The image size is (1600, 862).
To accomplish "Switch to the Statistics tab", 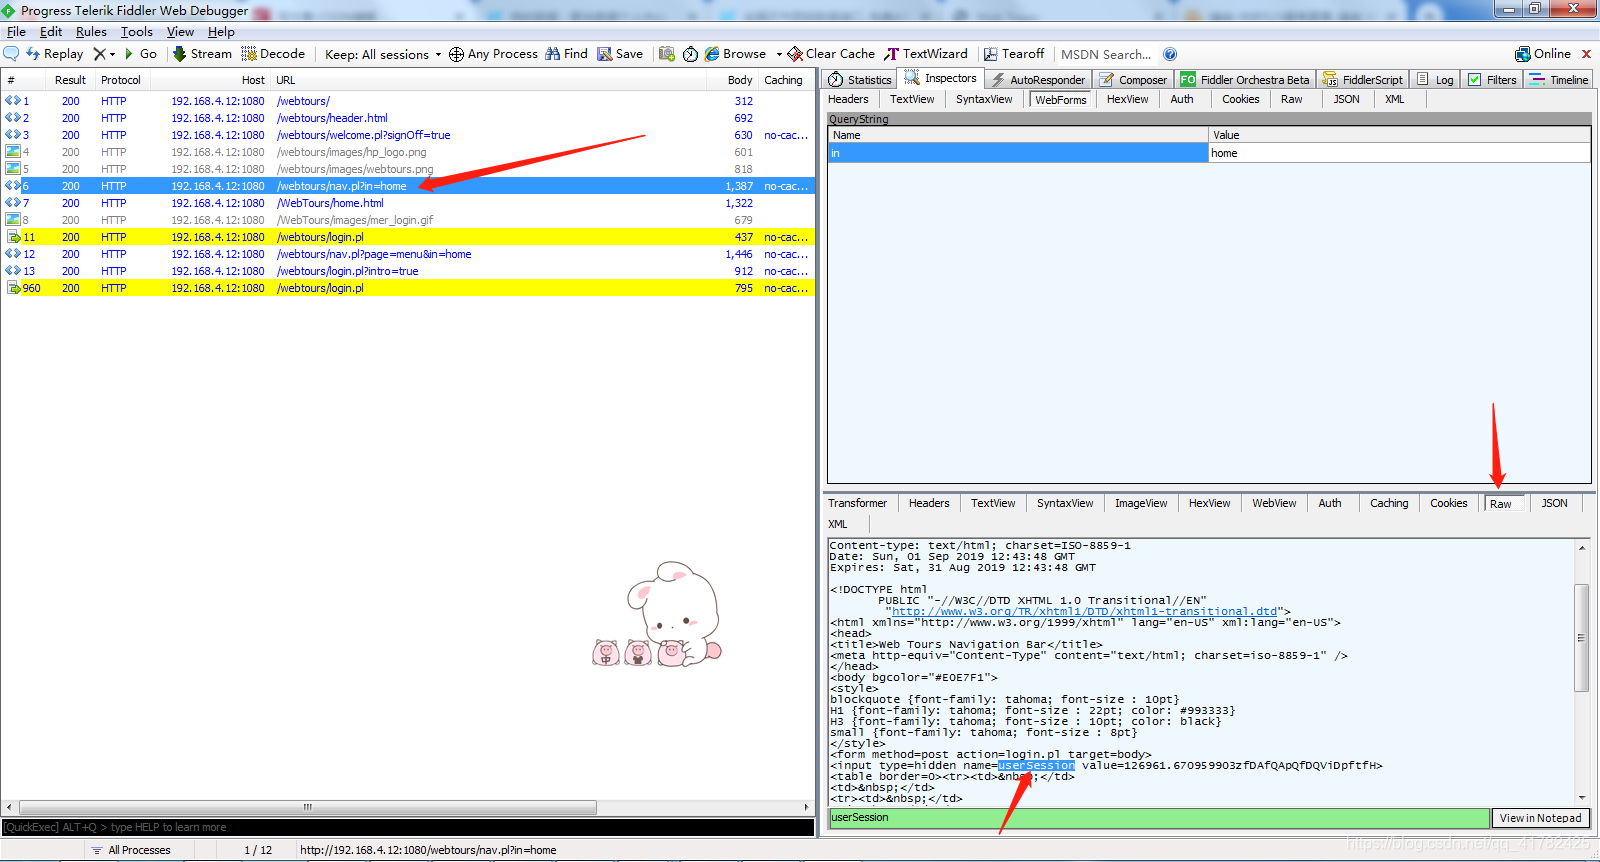I will click(859, 79).
